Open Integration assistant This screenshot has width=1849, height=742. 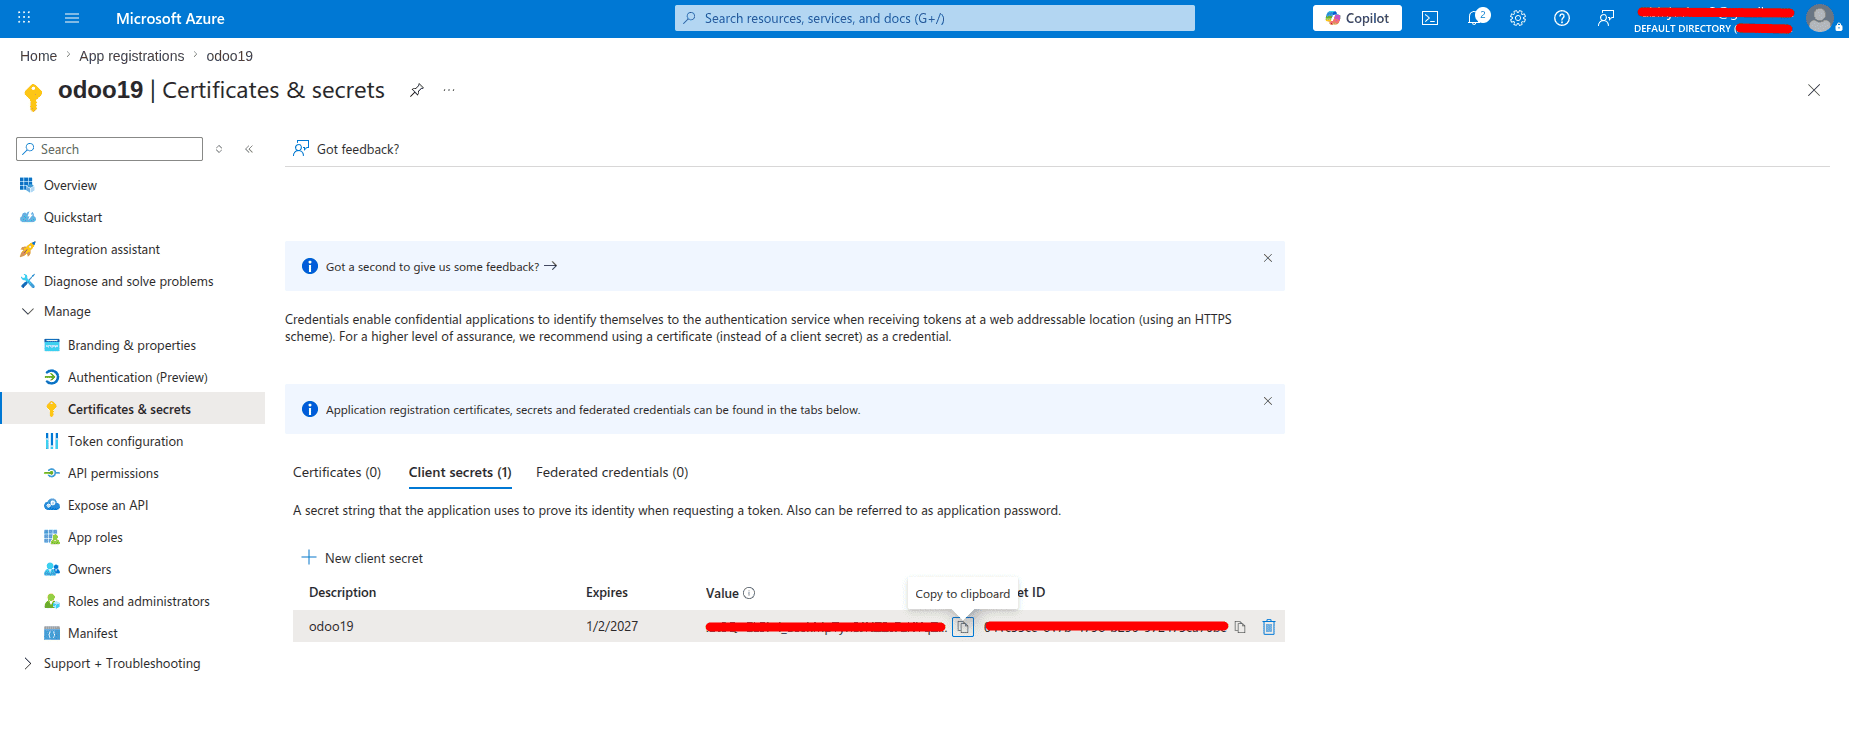click(101, 249)
